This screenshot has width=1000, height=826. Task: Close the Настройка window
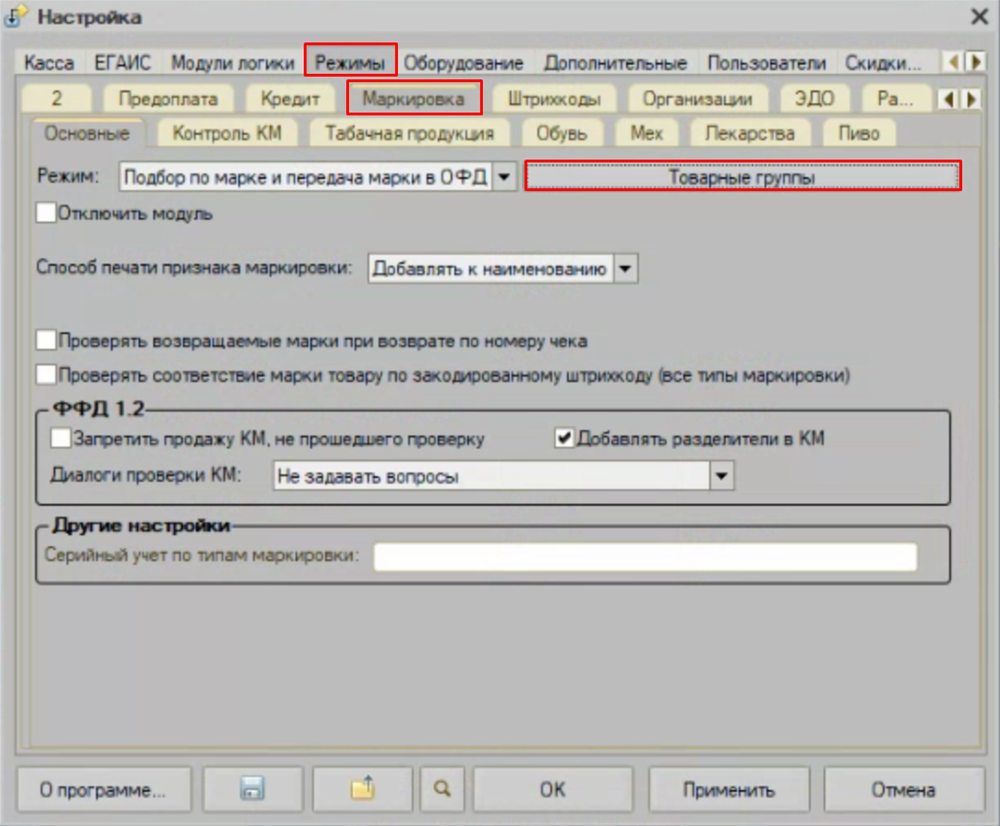pyautogui.click(x=980, y=17)
